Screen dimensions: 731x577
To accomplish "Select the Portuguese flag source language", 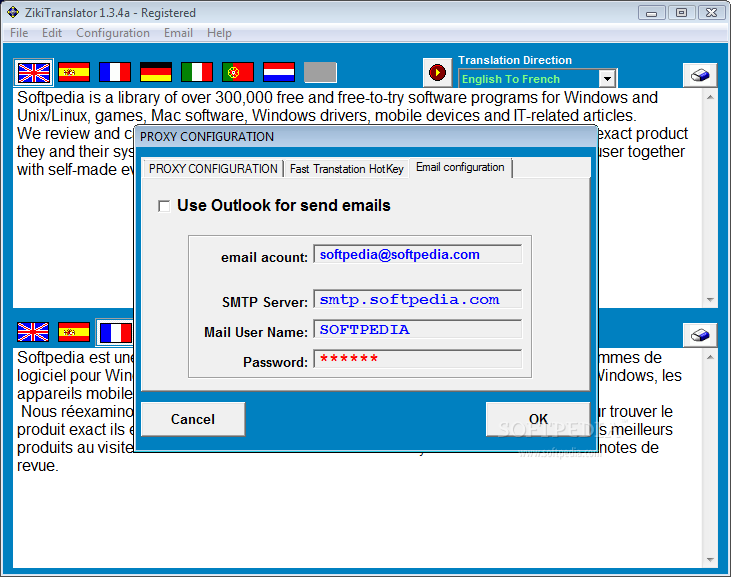I will tap(238, 72).
